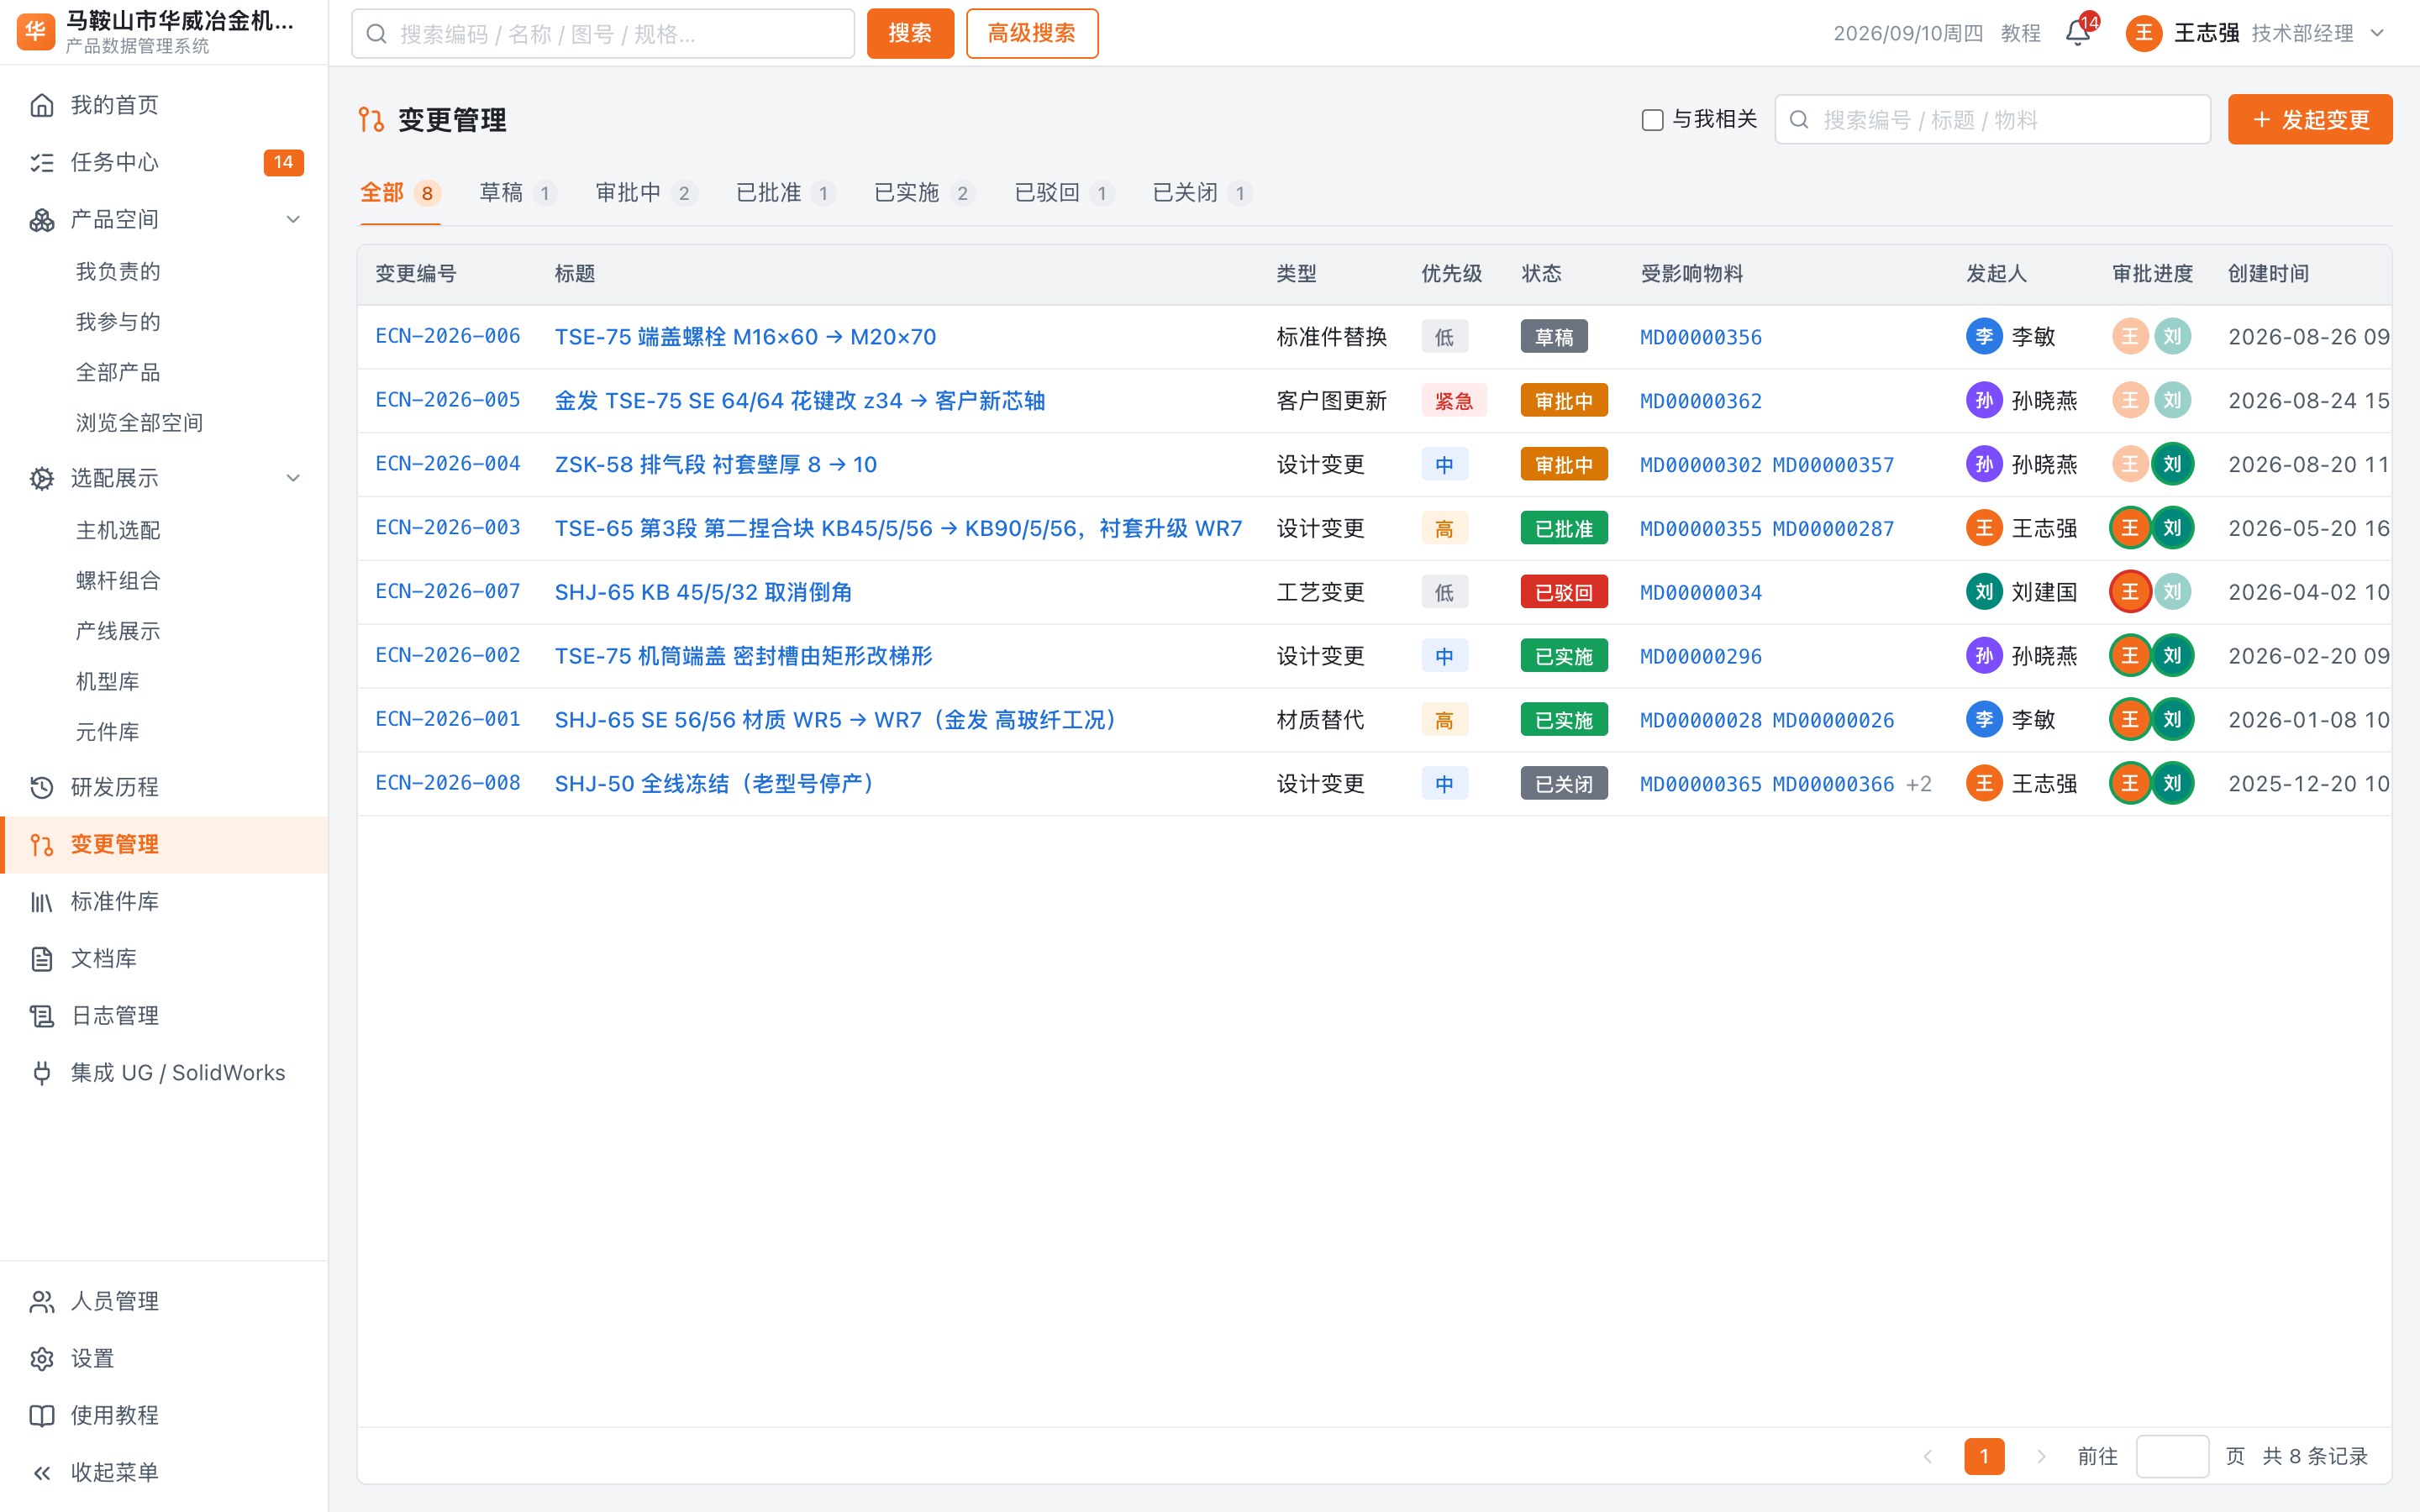The width and height of the screenshot is (2420, 1512).
Task: Toggle the 与我相关 checkbox
Action: pos(1652,120)
